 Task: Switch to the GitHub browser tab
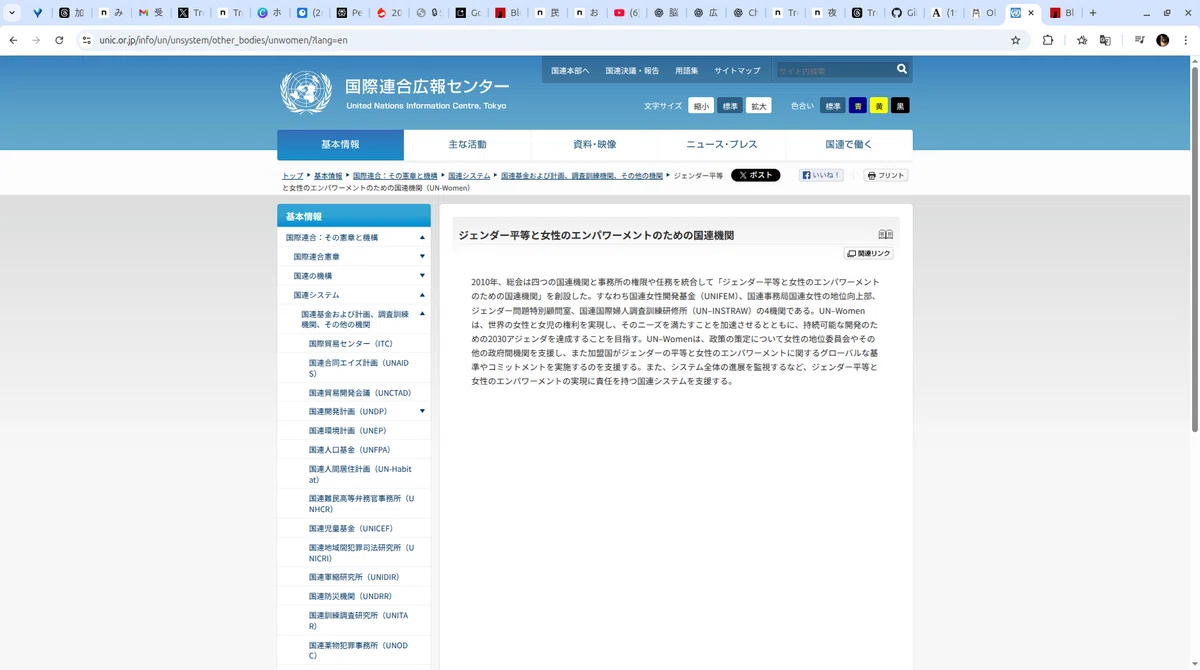point(902,13)
